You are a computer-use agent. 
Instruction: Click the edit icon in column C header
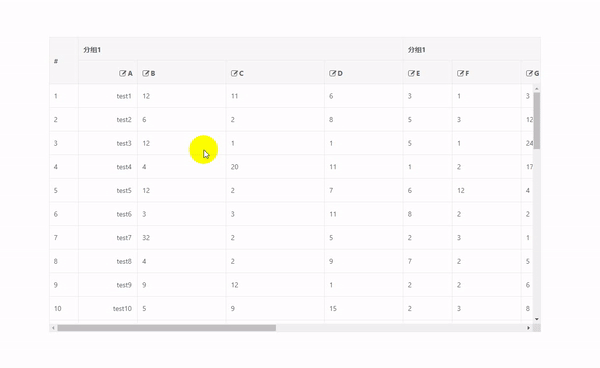[234, 73]
